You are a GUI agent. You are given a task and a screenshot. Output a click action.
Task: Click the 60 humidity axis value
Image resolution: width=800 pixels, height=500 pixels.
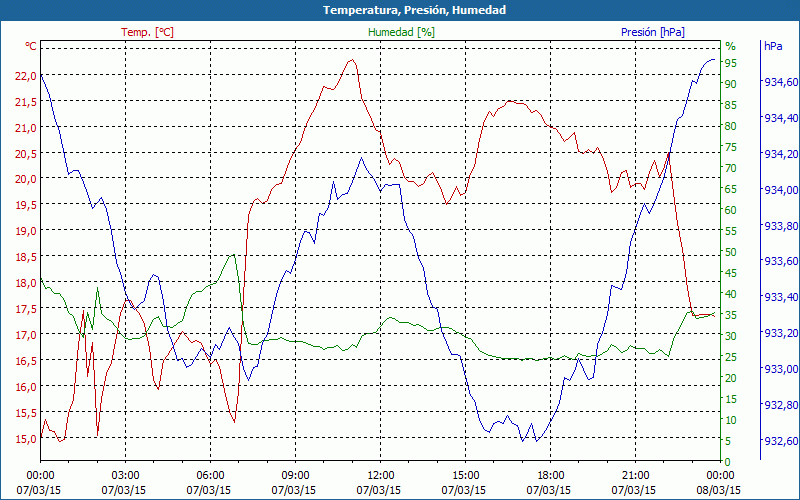coord(731,210)
